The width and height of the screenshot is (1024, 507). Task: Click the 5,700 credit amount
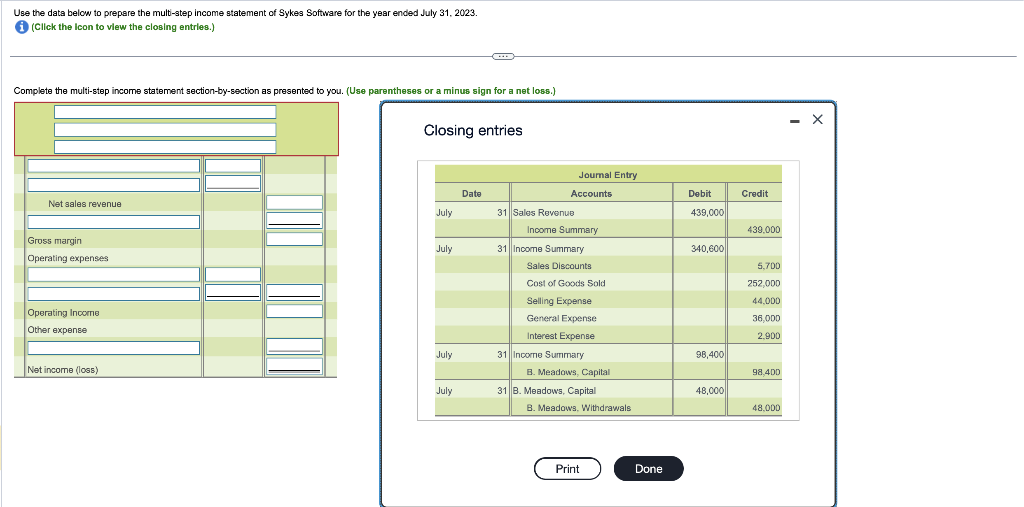(768, 266)
